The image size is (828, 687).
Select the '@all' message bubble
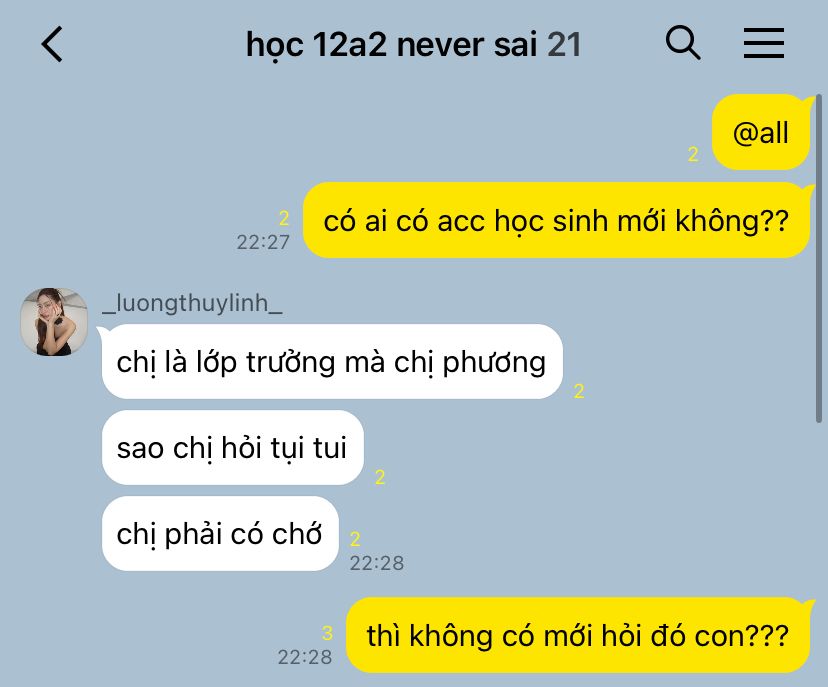761,132
